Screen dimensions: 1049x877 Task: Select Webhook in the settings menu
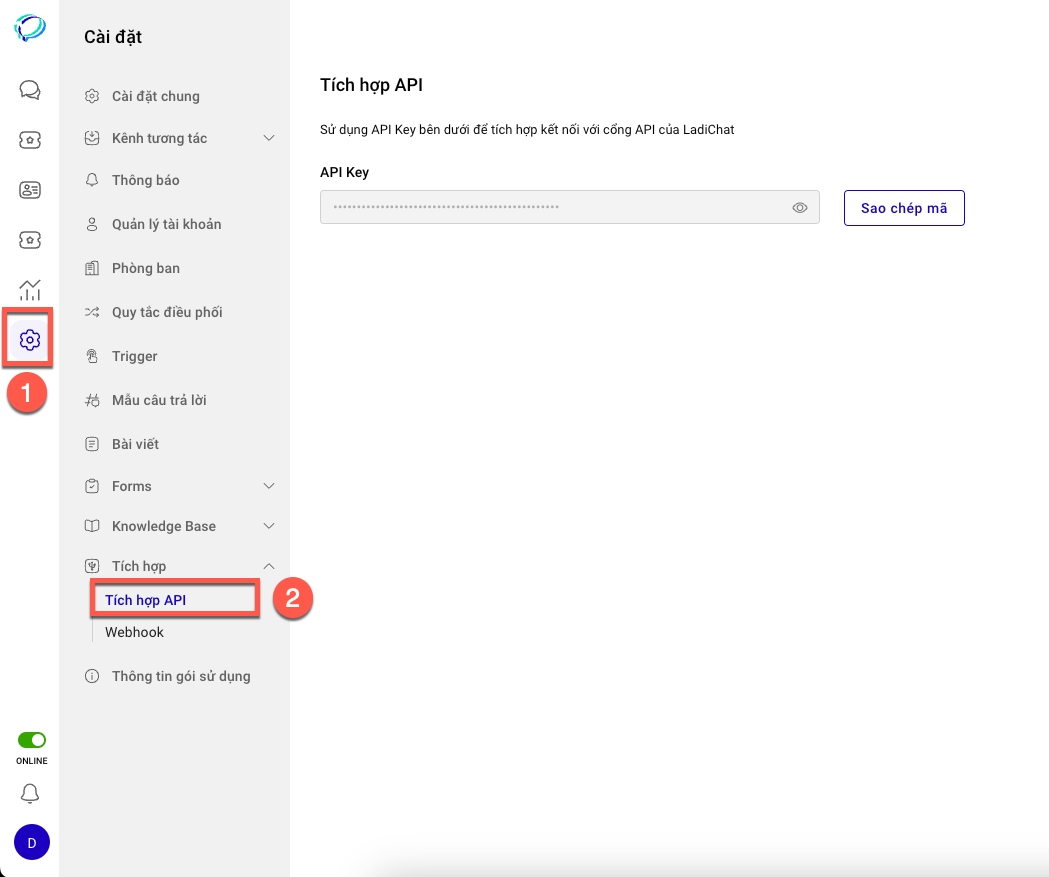pyautogui.click(x=134, y=632)
